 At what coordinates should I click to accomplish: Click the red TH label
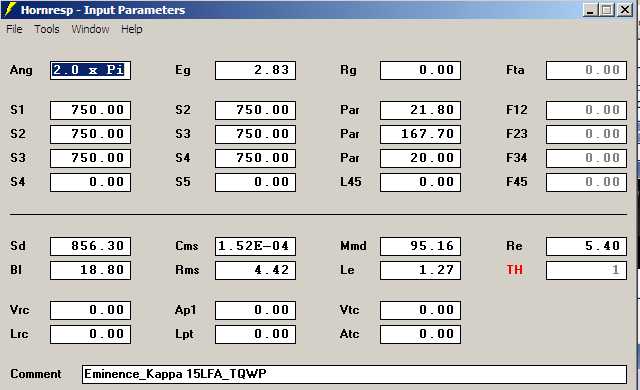coord(514,270)
